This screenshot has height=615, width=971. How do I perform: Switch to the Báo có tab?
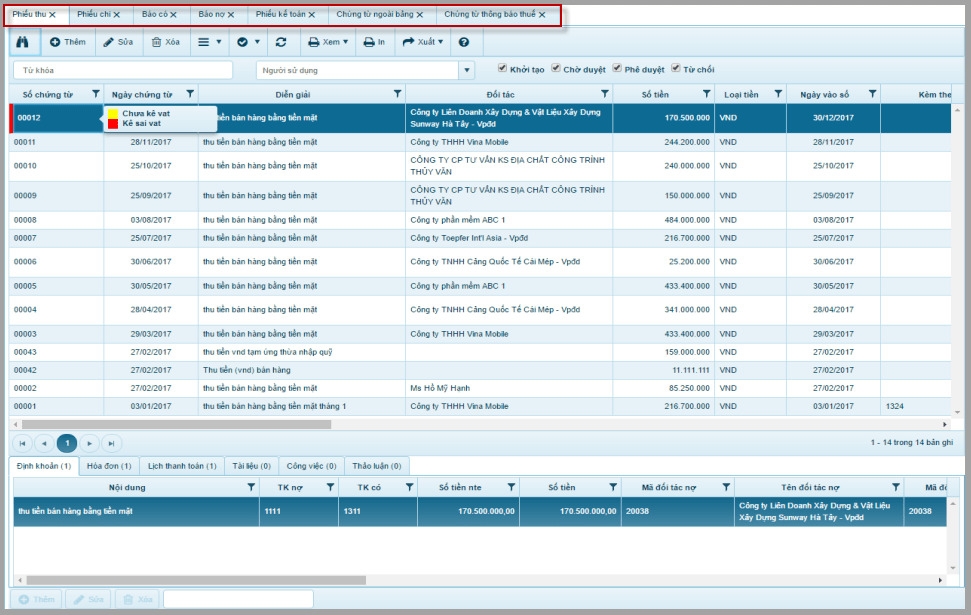(x=154, y=15)
